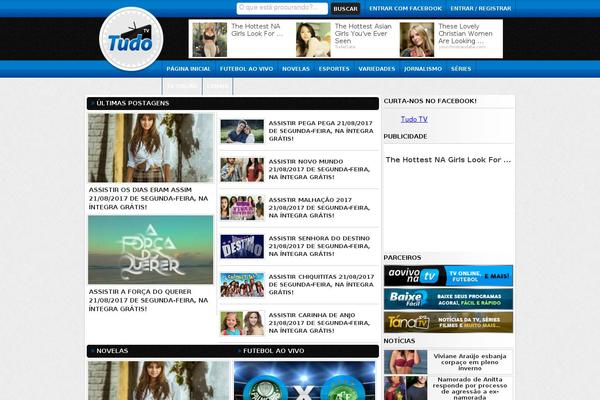Select Esportes menu item
Image resolution: width=600 pixels, height=400 pixels.
pyautogui.click(x=334, y=69)
